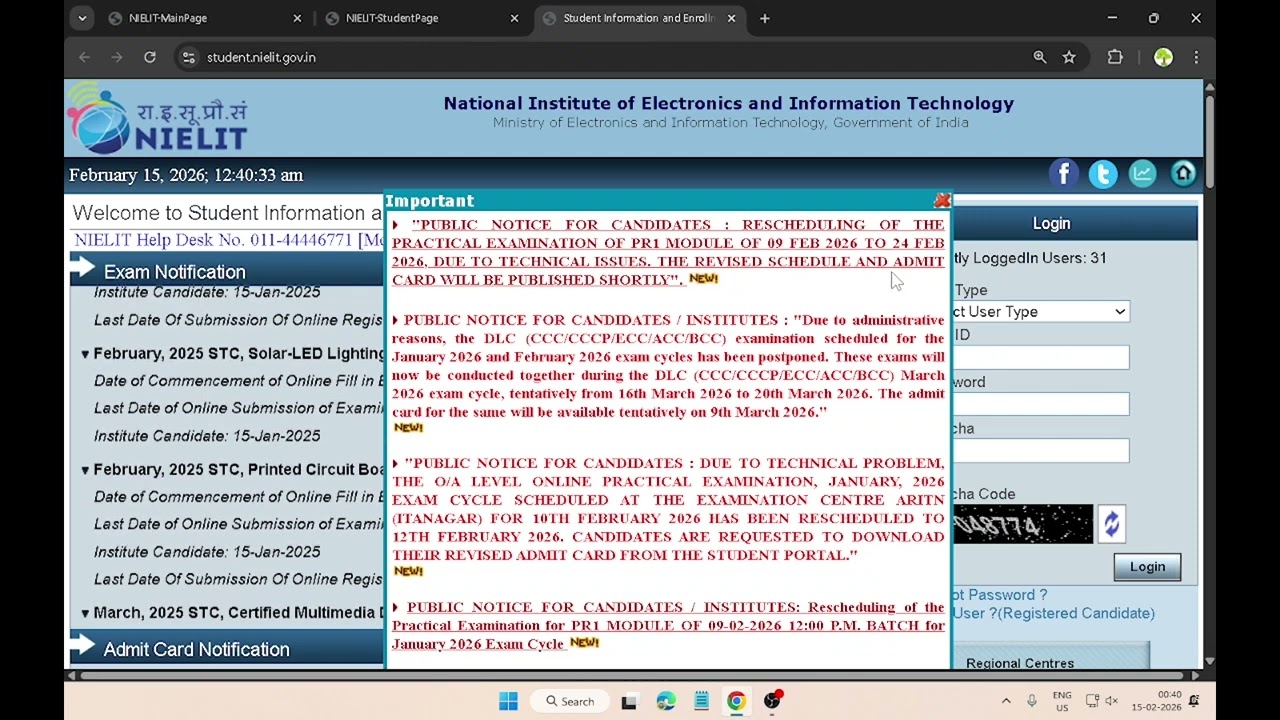The height and width of the screenshot is (720, 1280).
Task: Open Chrome three-dot menu
Action: coord(1196,57)
